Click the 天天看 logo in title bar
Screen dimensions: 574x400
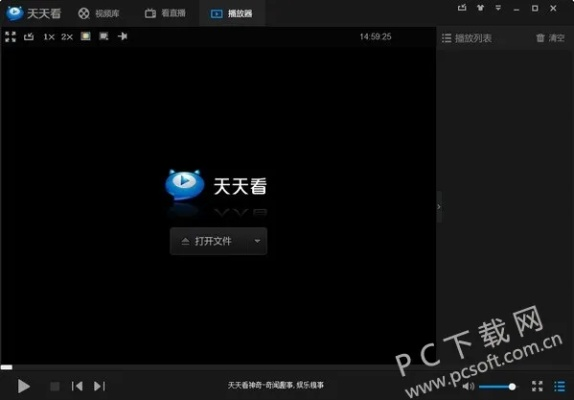[x=33, y=13]
